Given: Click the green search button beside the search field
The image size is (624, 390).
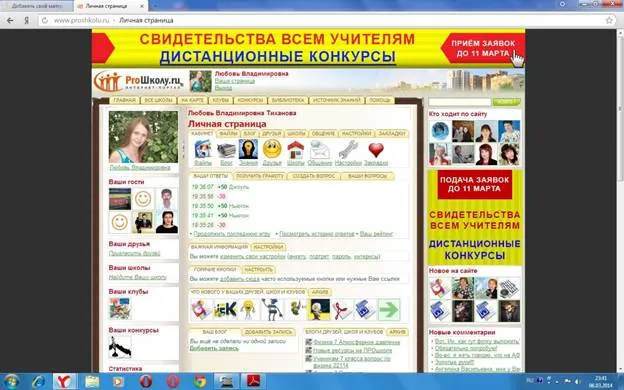Looking at the screenshot, I should click(x=506, y=102).
